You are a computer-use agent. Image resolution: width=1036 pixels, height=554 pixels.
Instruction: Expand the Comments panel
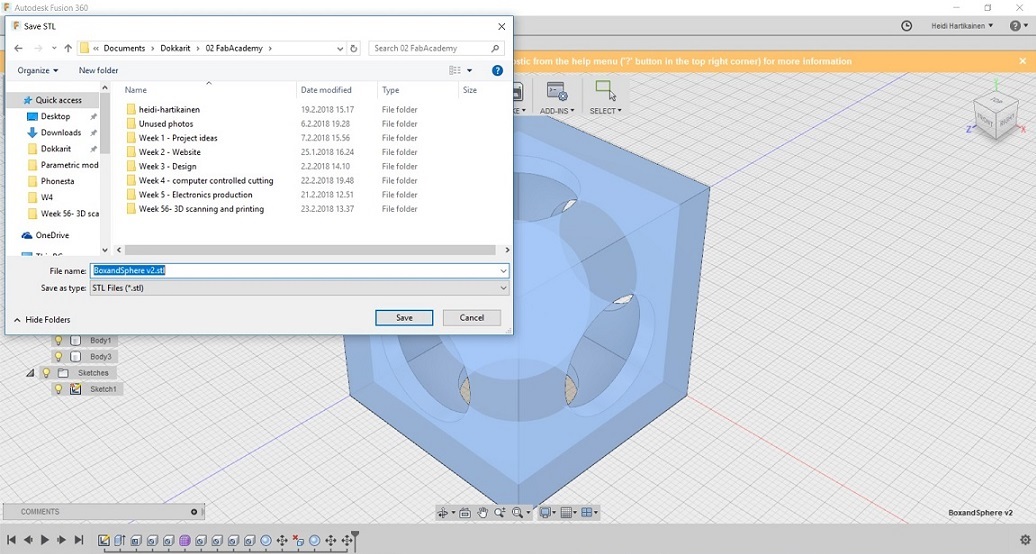[x=194, y=512]
